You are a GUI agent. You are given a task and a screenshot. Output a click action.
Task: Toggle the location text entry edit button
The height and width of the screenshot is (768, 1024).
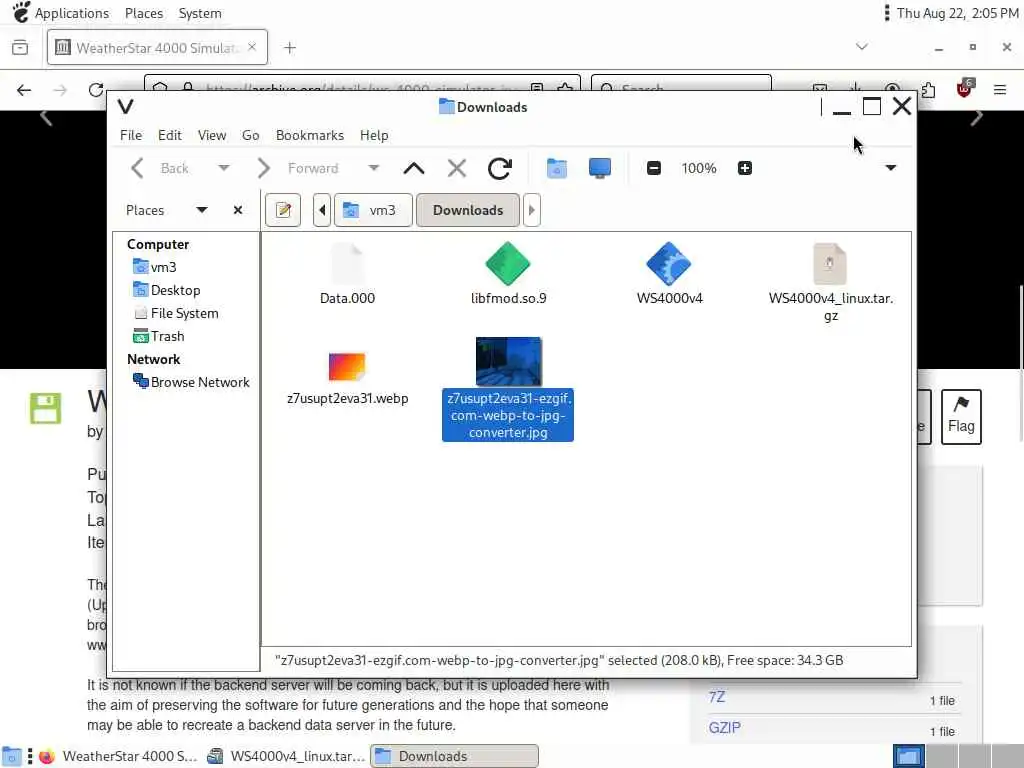pos(283,210)
